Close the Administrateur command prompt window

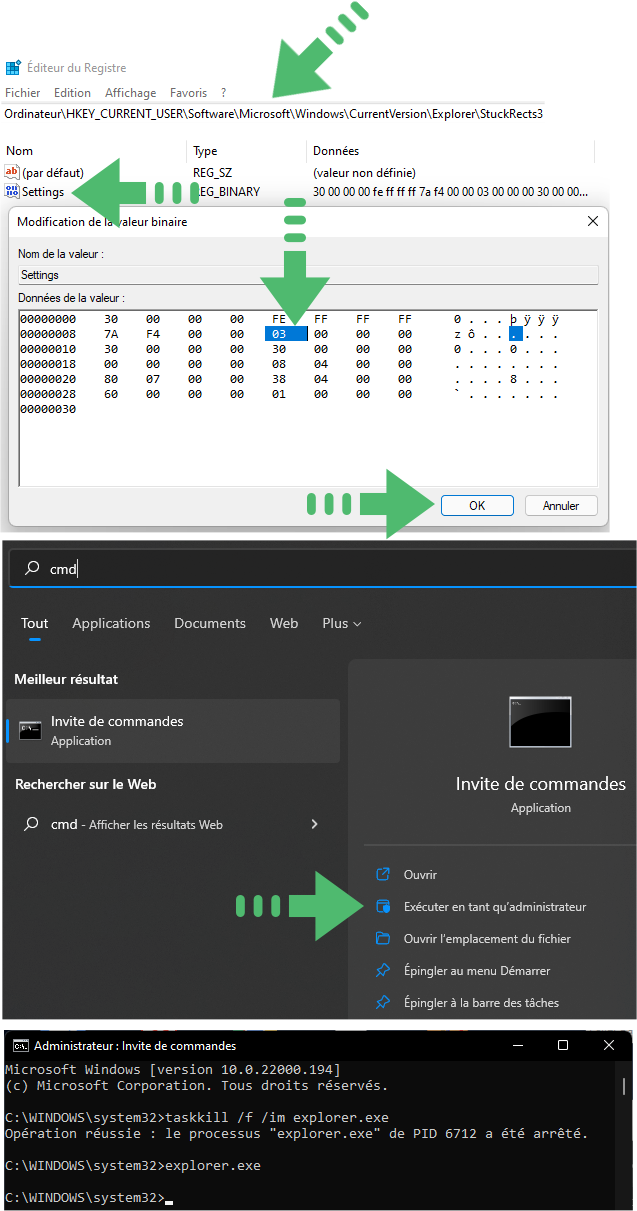[609, 1046]
